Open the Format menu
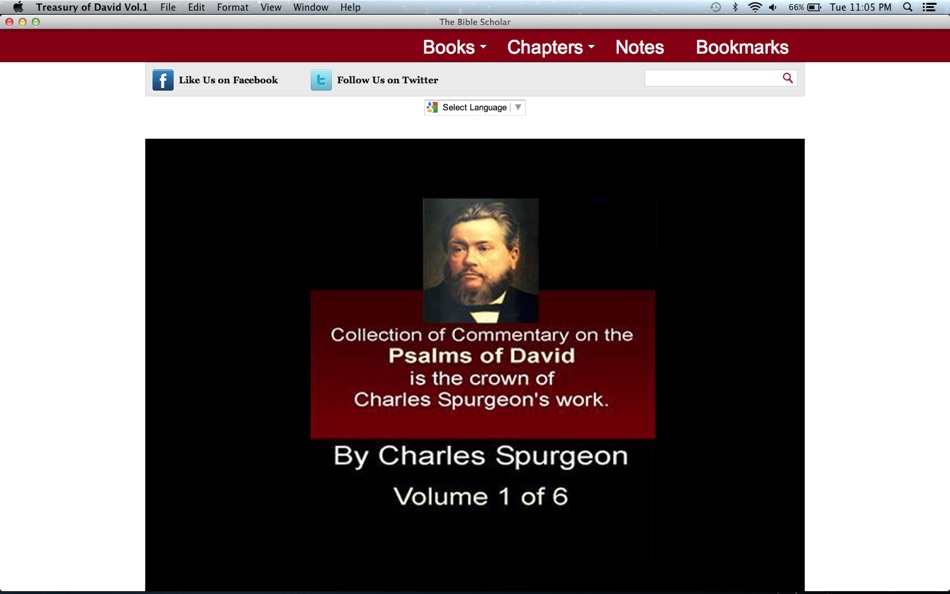This screenshot has width=950, height=594. (x=233, y=7)
